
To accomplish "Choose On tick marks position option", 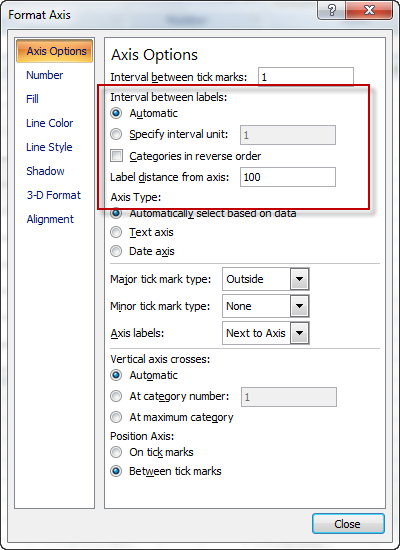I will pos(116,452).
